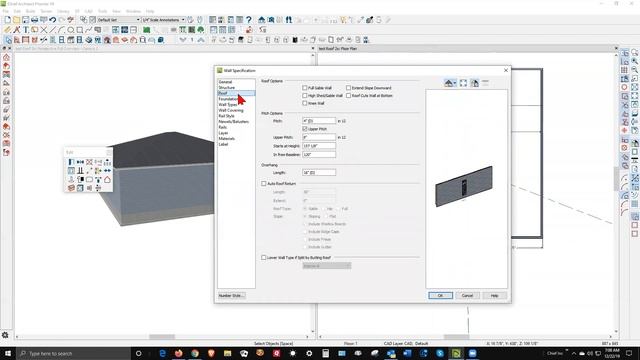Click the green tree Terrain tool icon

[x=200, y=30]
